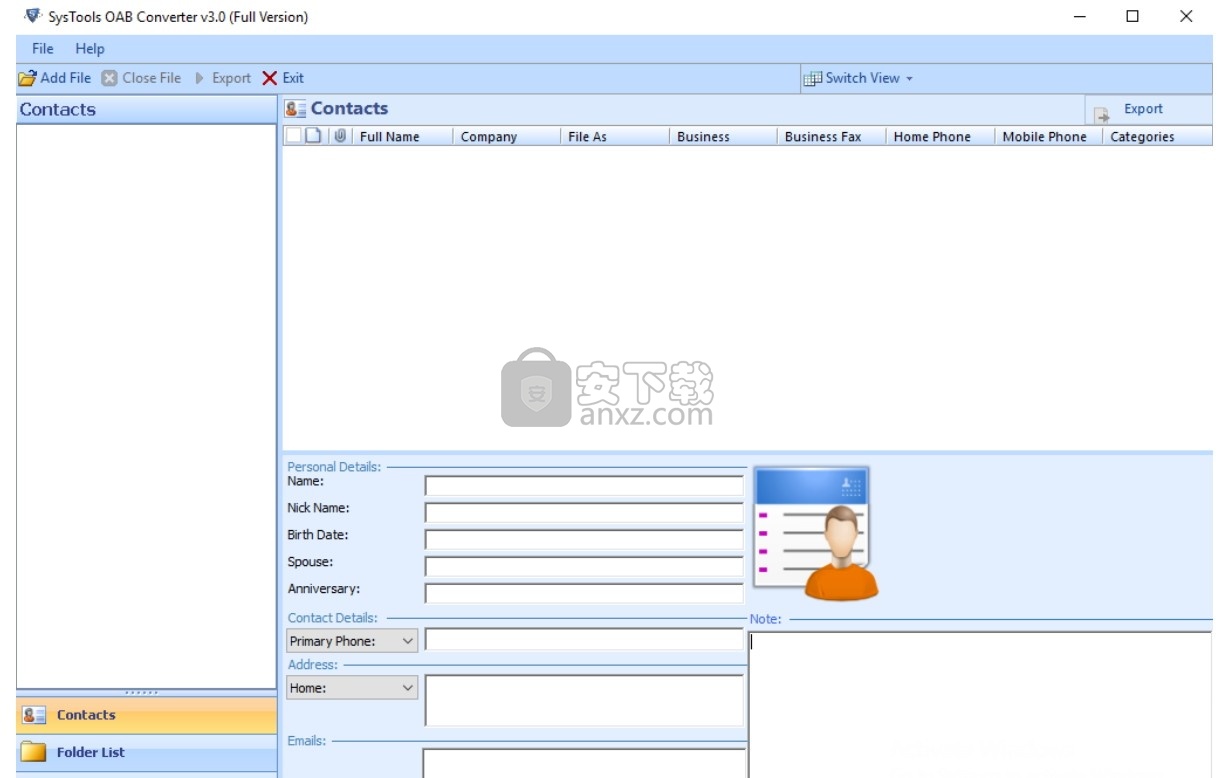Sort by Business column header
Image resolution: width=1218 pixels, height=778 pixels.
(x=722, y=136)
